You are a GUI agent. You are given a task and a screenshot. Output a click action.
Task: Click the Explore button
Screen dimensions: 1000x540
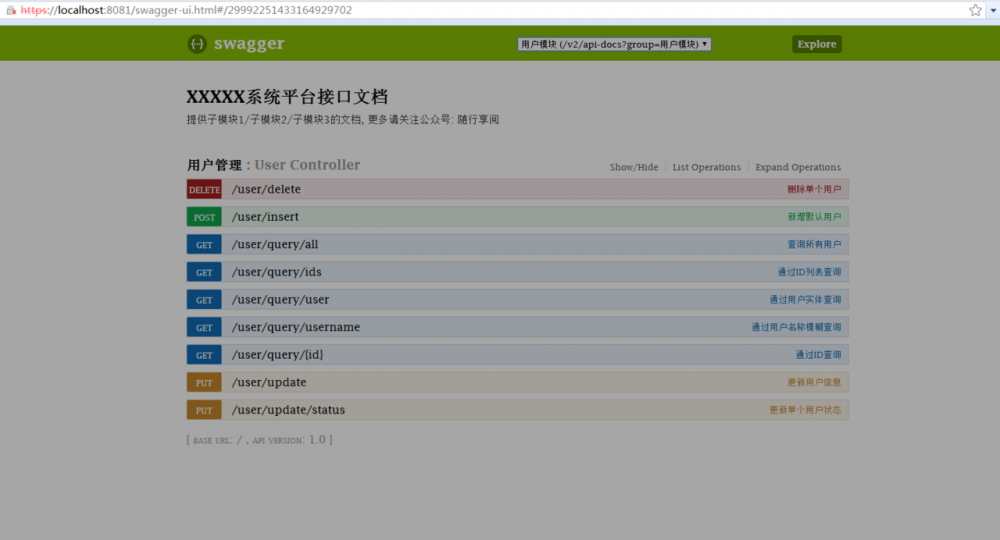tap(816, 44)
